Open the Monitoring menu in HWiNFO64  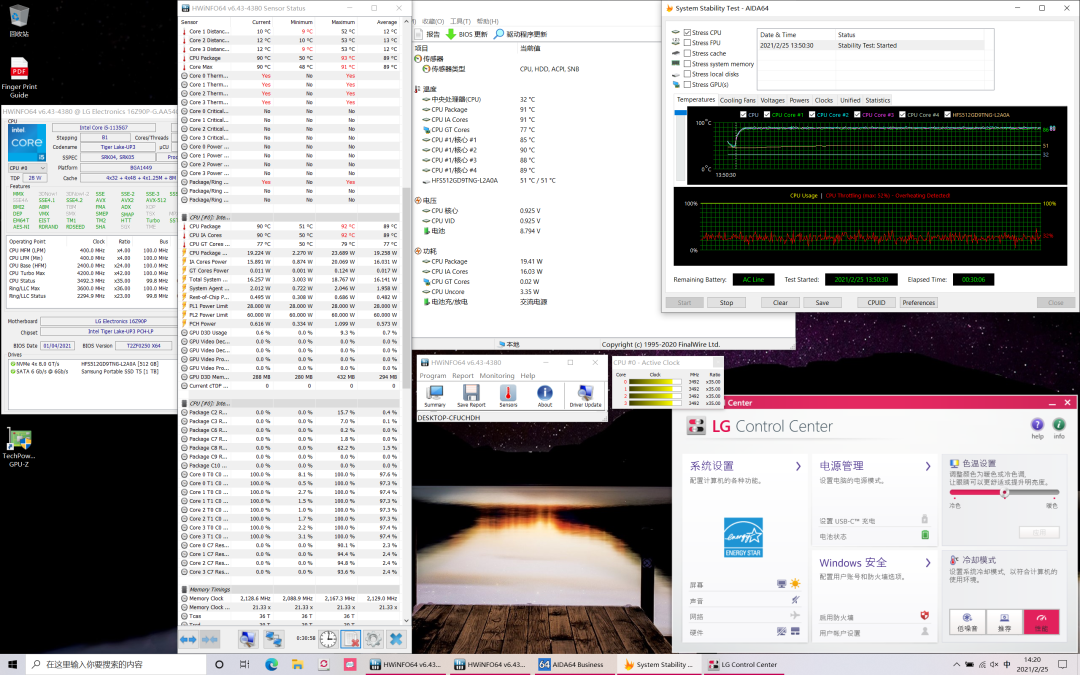pyautogui.click(x=497, y=376)
